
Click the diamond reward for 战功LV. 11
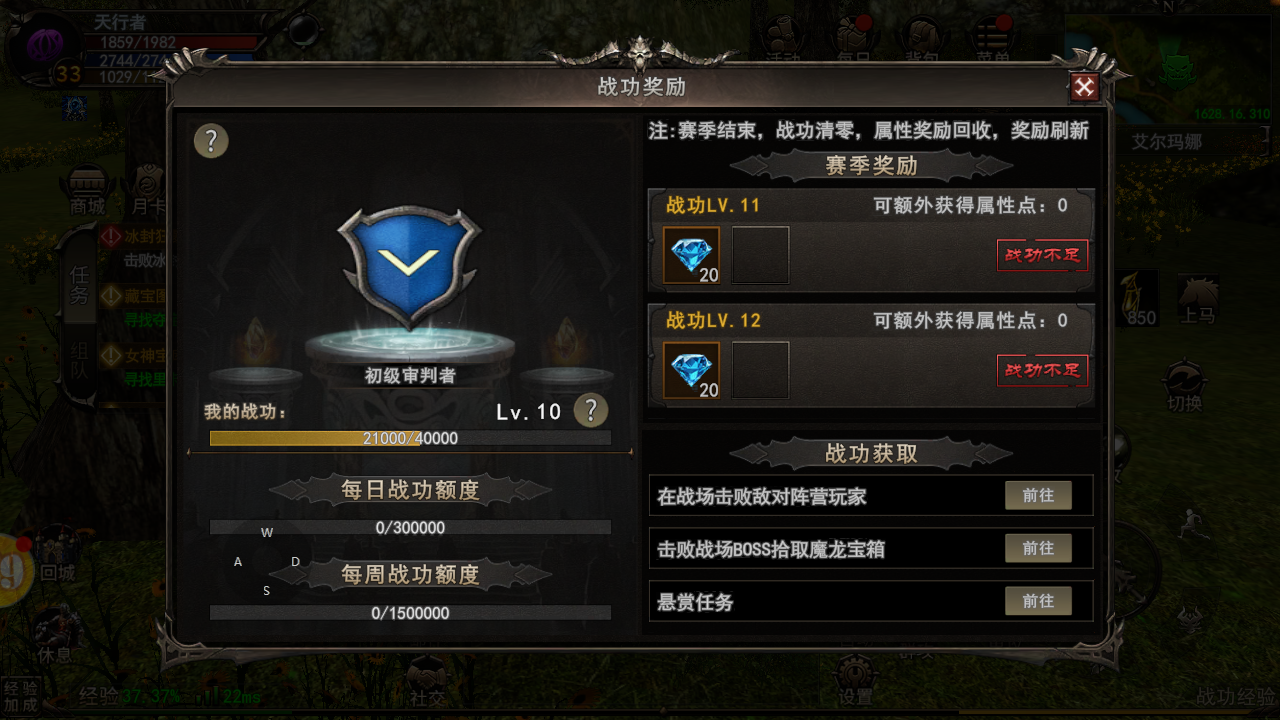692,255
